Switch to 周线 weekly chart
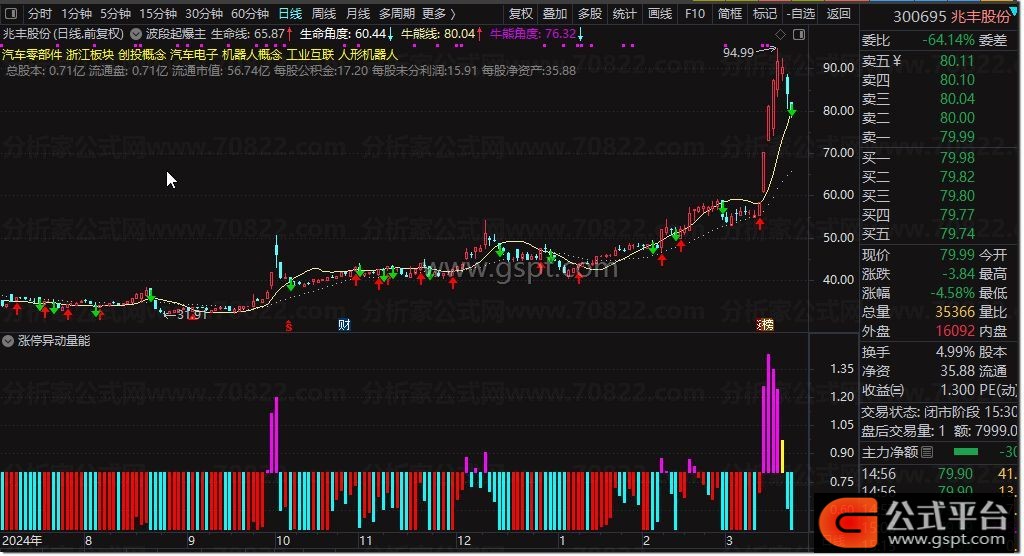The height and width of the screenshot is (556, 1024). coord(324,13)
